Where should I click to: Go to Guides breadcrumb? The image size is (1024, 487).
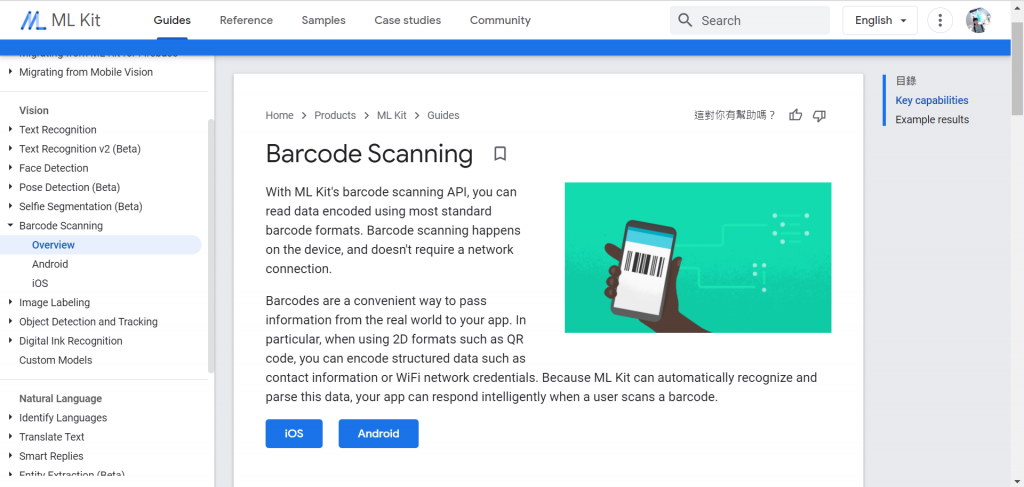443,116
